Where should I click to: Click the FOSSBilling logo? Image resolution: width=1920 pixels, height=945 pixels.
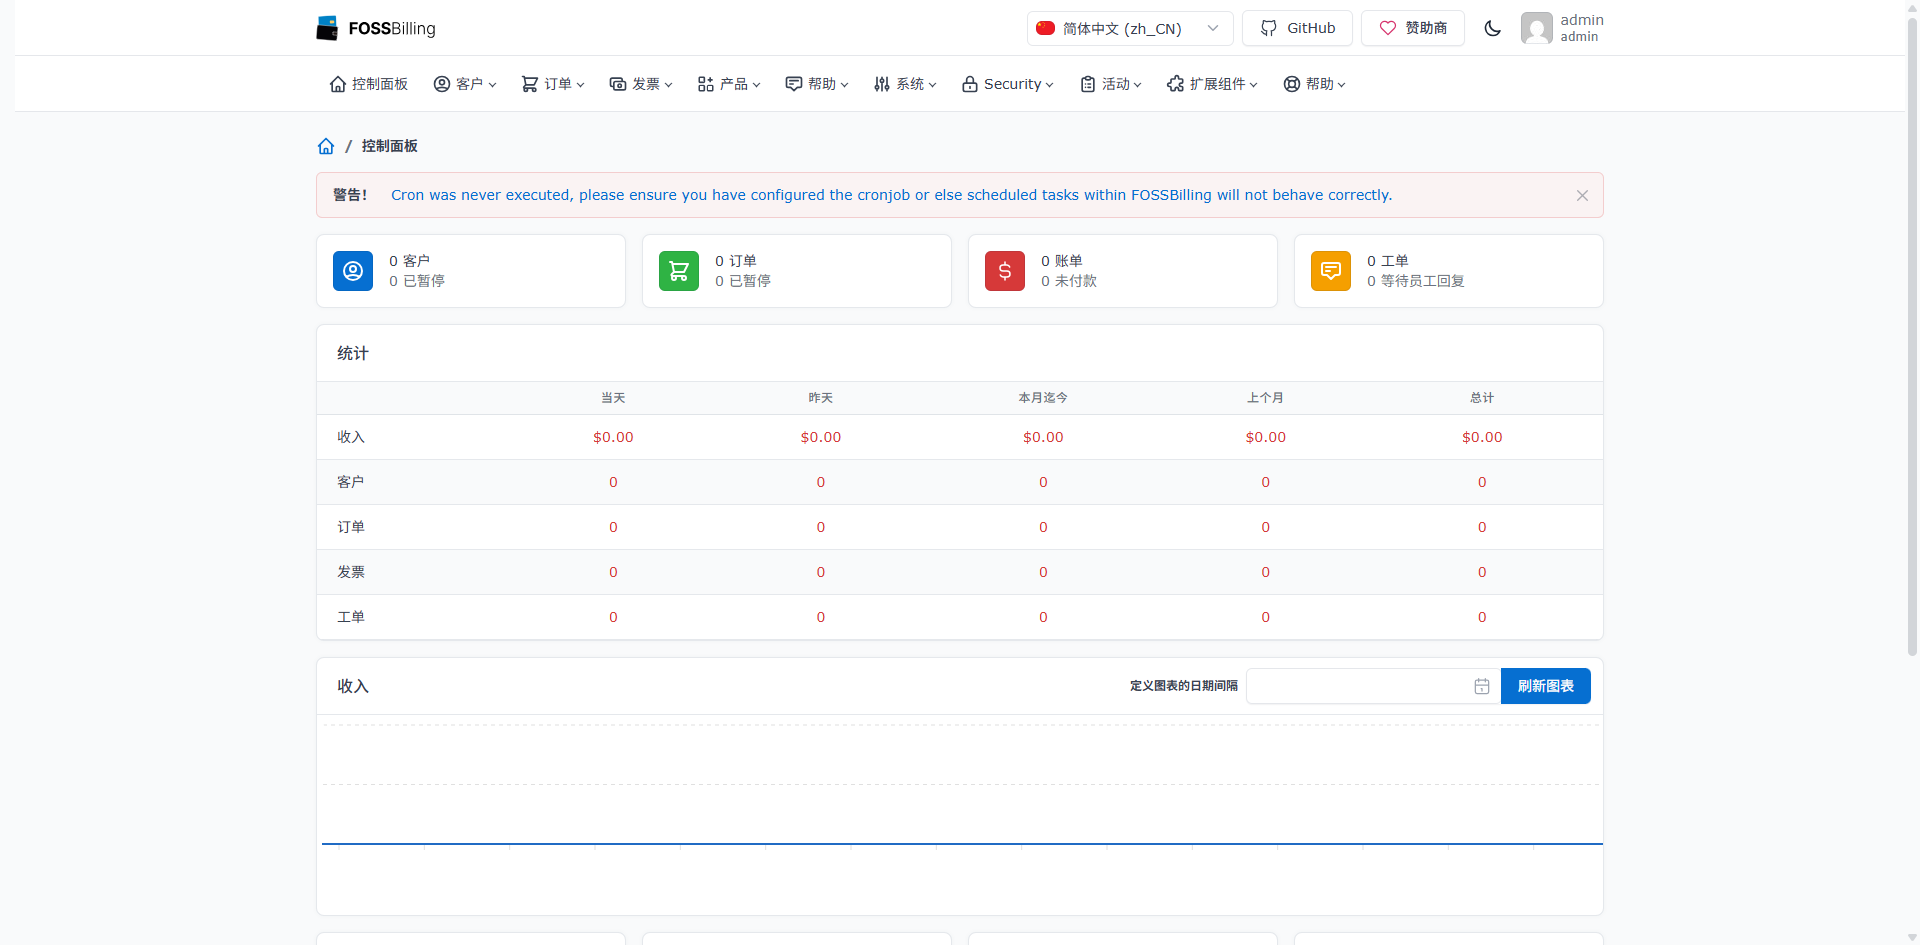click(x=376, y=28)
